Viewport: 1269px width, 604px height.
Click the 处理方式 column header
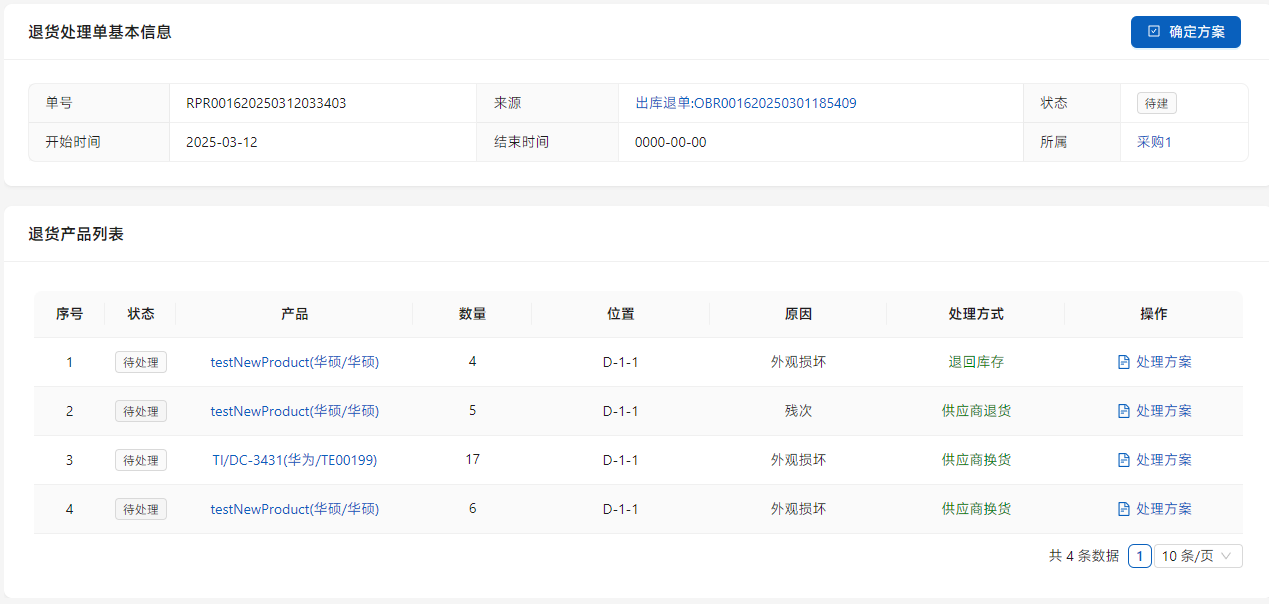click(976, 314)
